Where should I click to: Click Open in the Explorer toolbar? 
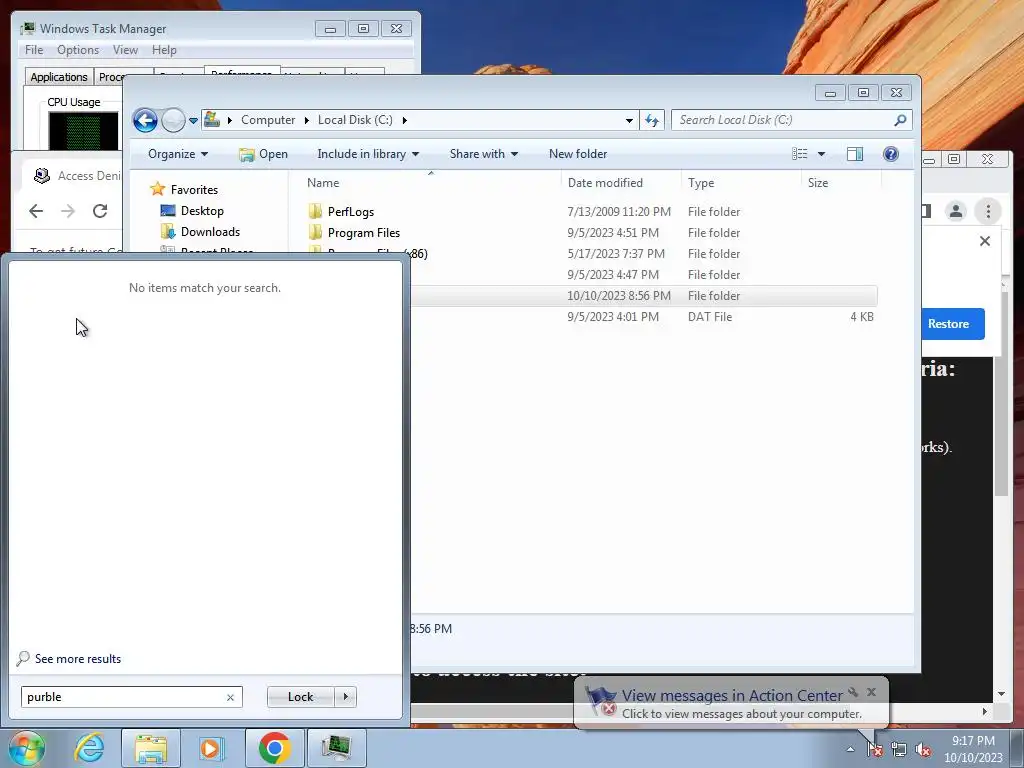coord(264,154)
